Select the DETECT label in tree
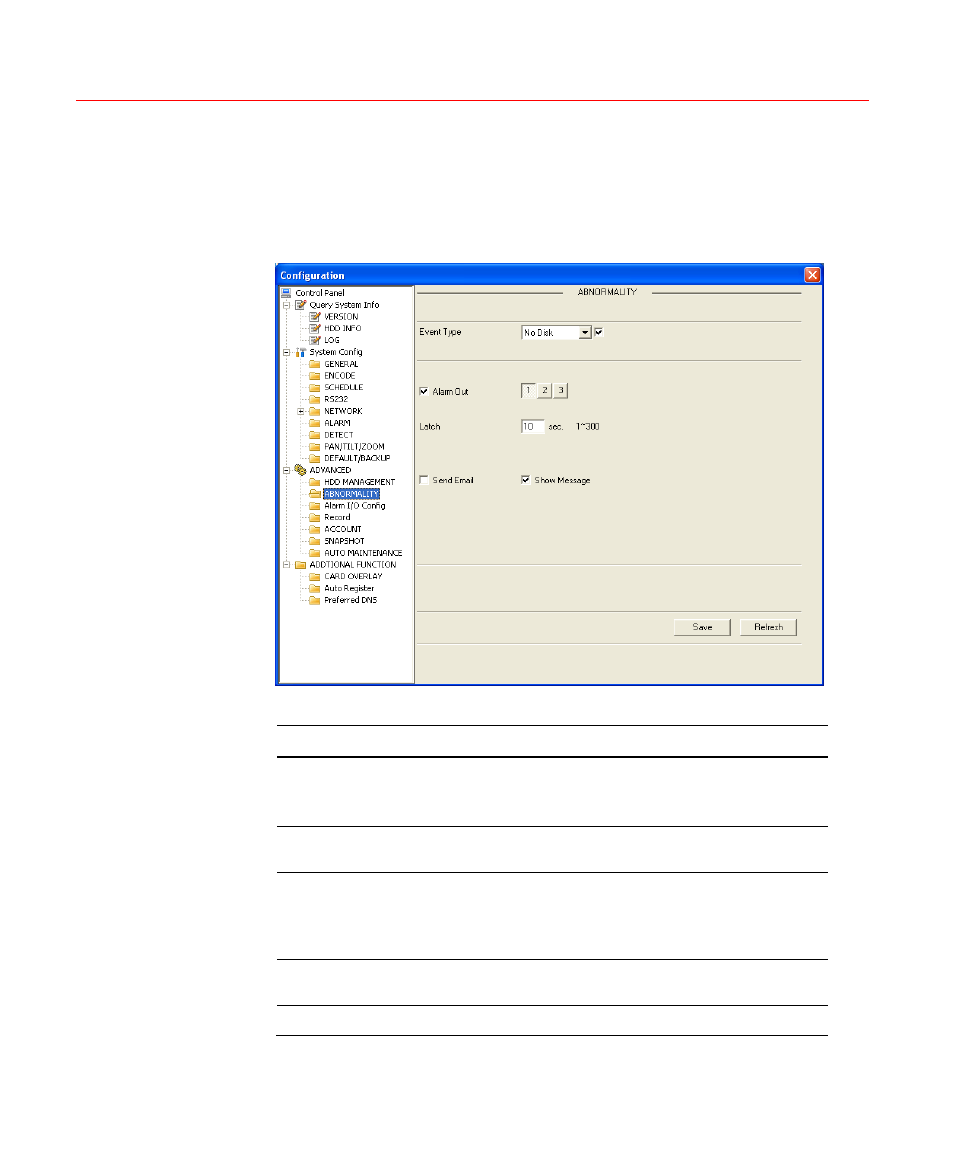Screen dimensions: 954x1157 pos(339,435)
